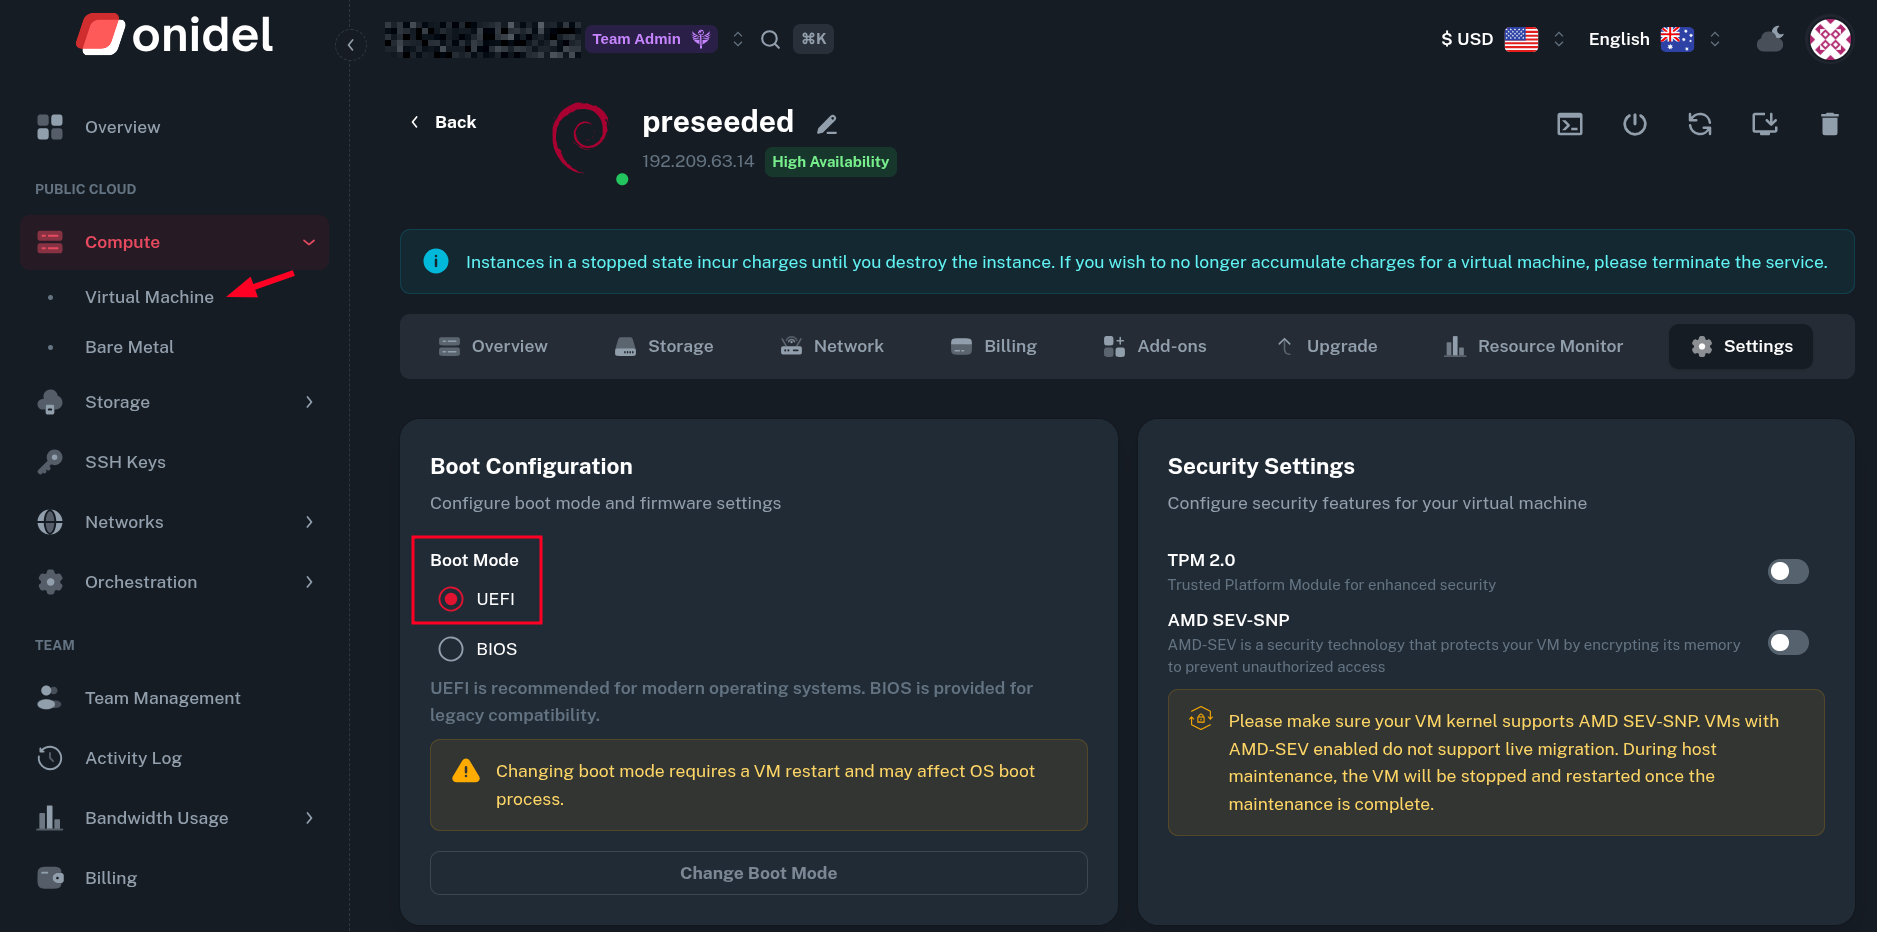Go back using the Back link
The width and height of the screenshot is (1877, 932).
[x=443, y=122]
